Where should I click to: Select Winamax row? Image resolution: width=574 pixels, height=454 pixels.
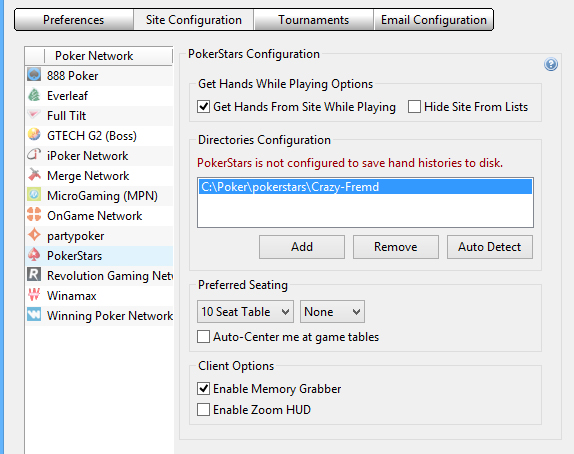tap(99, 295)
